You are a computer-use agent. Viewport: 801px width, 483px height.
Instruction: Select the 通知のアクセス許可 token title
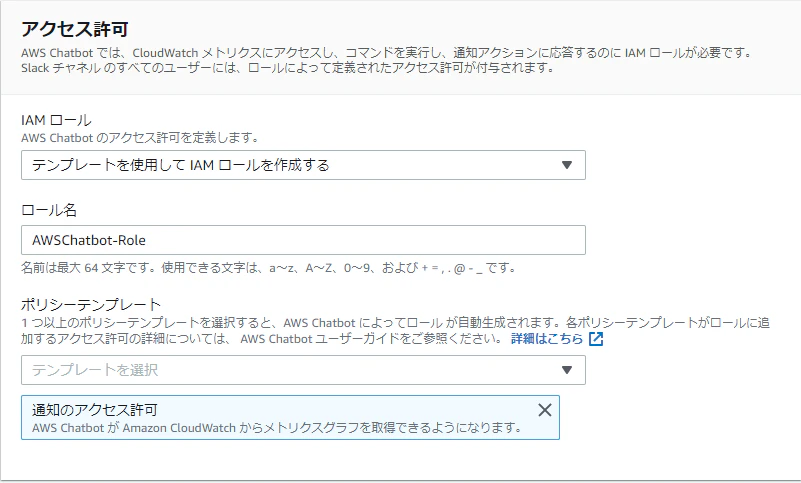pyautogui.click(x=95, y=410)
